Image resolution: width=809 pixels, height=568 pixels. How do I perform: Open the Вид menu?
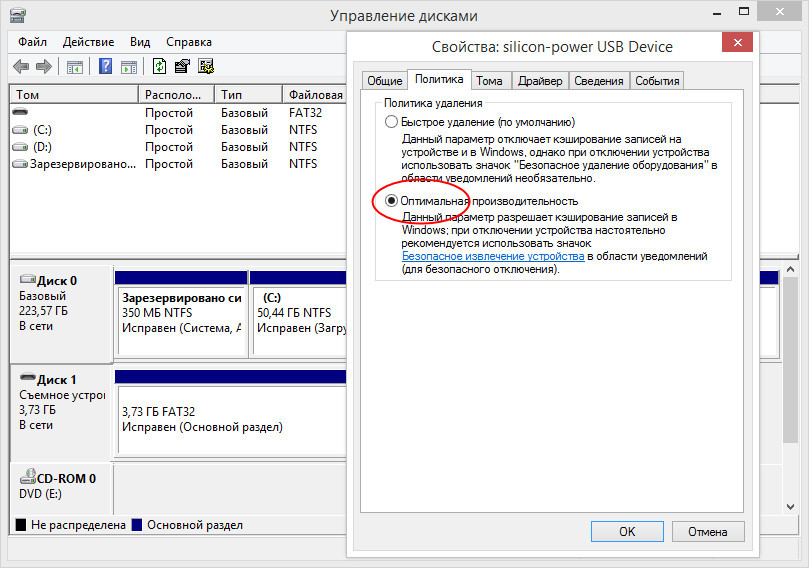point(140,42)
